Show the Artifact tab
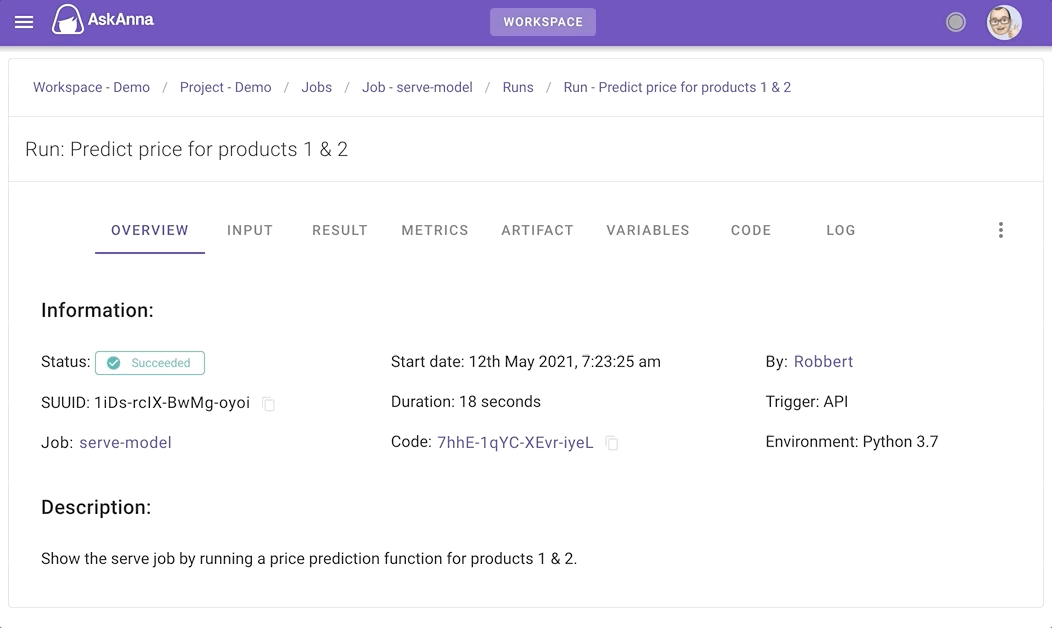The width and height of the screenshot is (1052, 628). pos(537,230)
